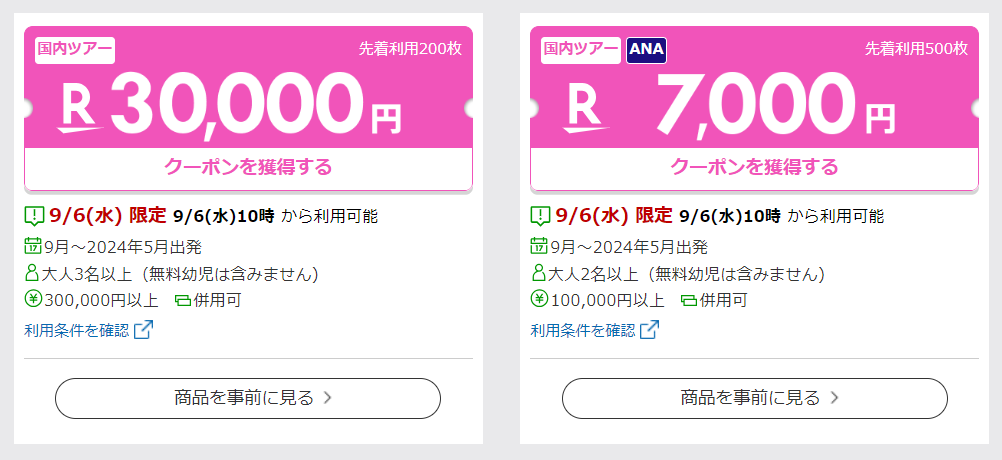The image size is (1002, 460).
Task: Click the yen circle icon by 300,000円以上
Action: pos(33,298)
